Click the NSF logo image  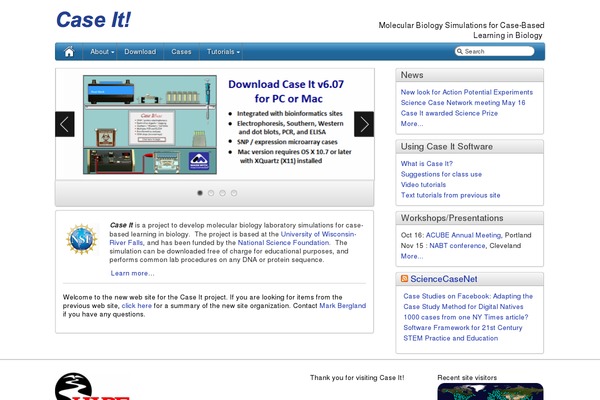[82, 239]
